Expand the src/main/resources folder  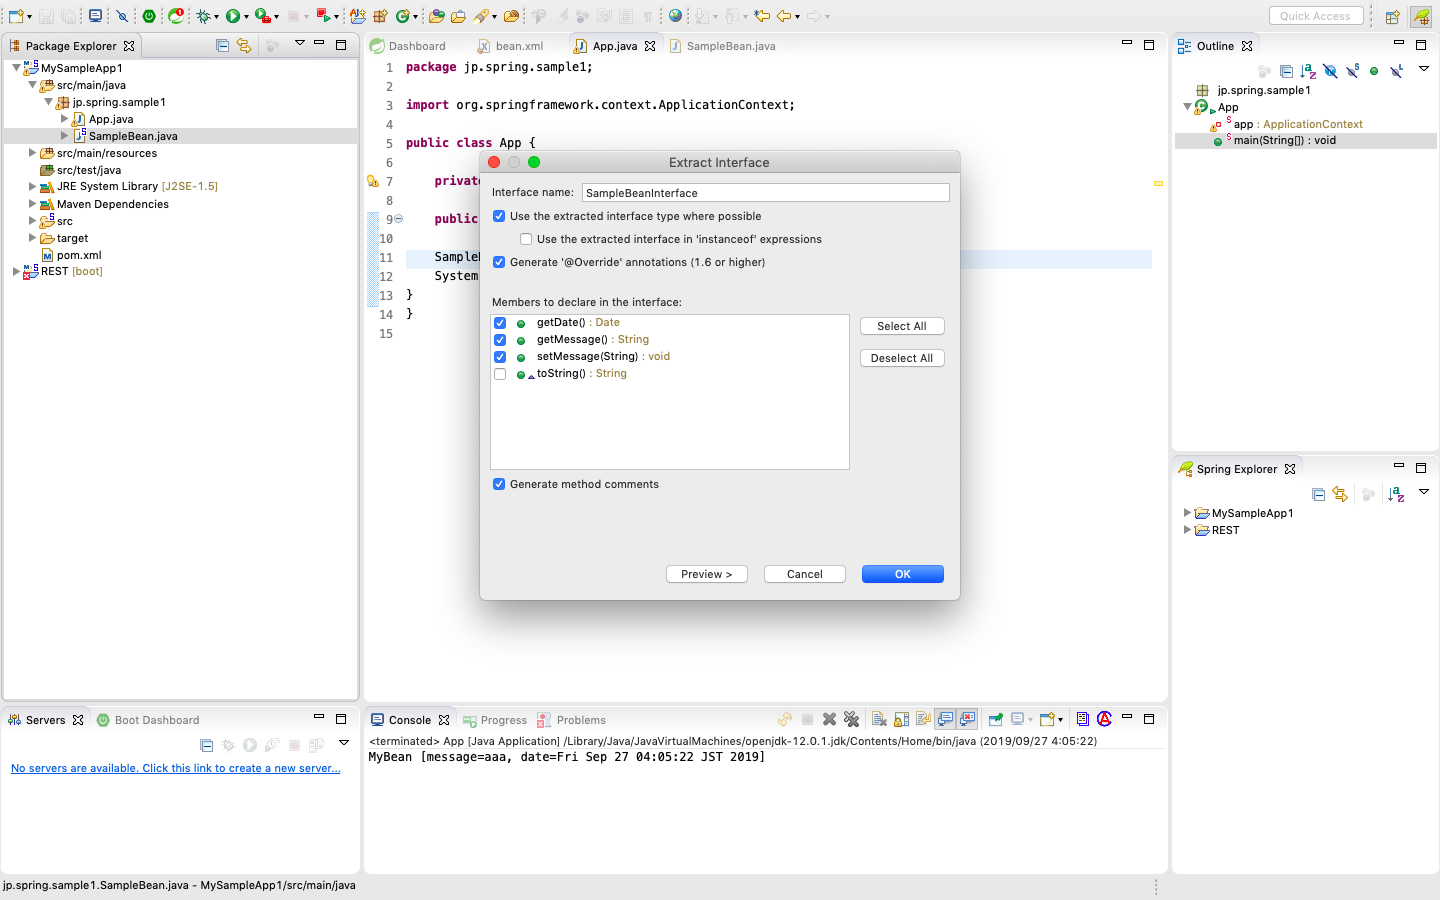pyautogui.click(x=32, y=153)
